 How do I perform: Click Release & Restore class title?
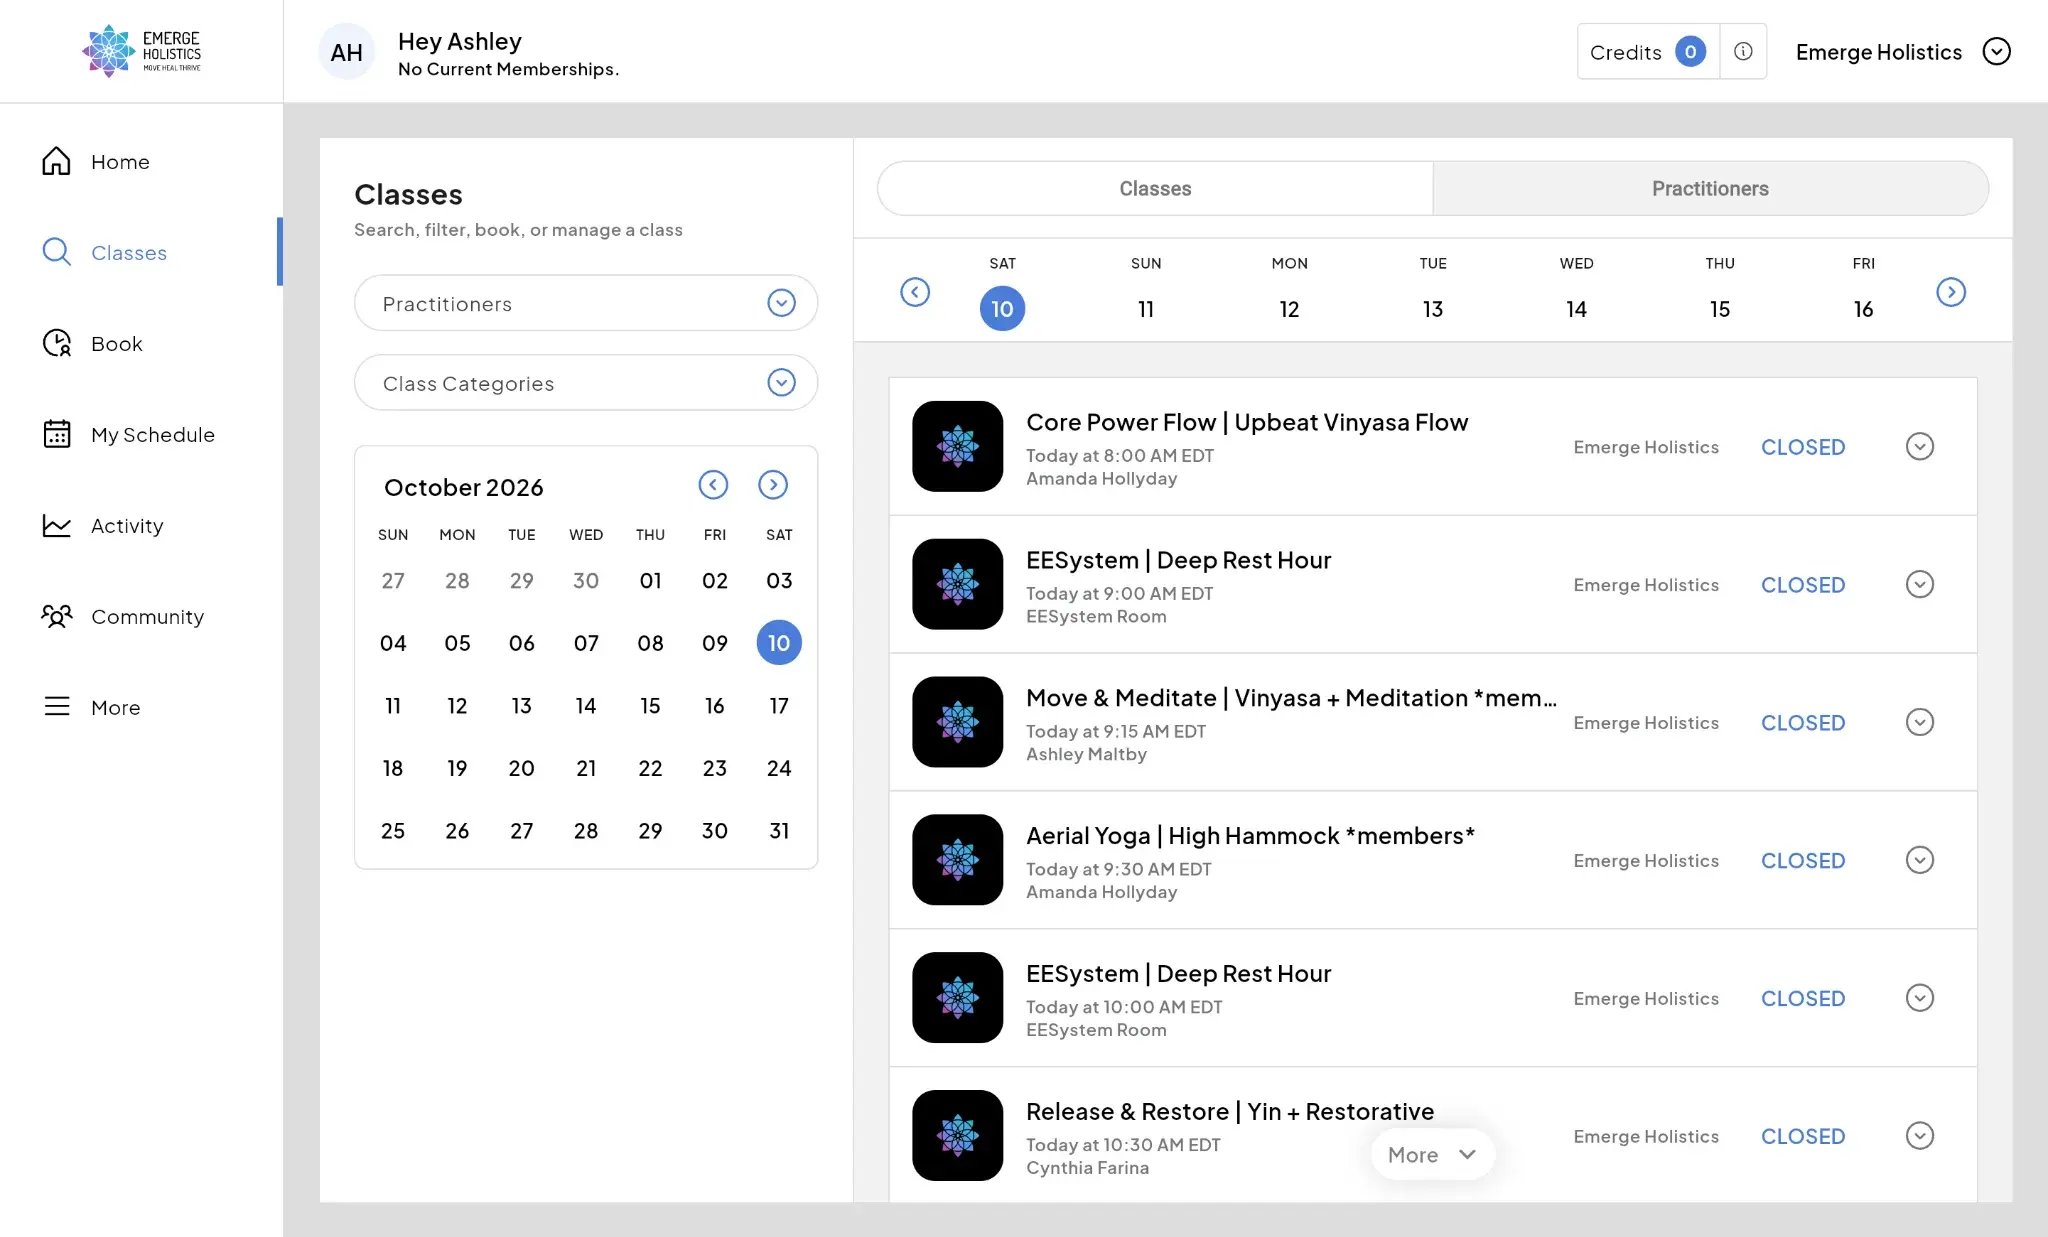pyautogui.click(x=1230, y=1111)
